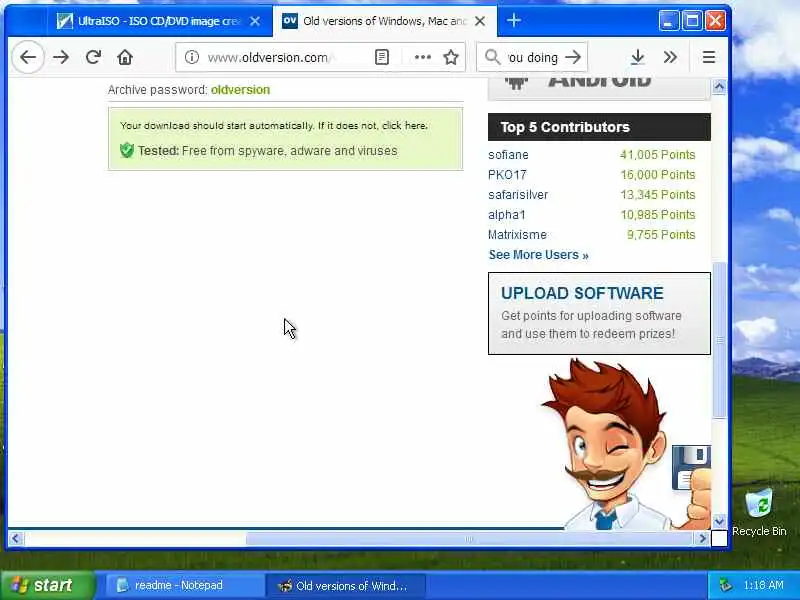Close the UltraISO tab
Image resolution: width=800 pixels, height=600 pixels.
pyautogui.click(x=255, y=21)
